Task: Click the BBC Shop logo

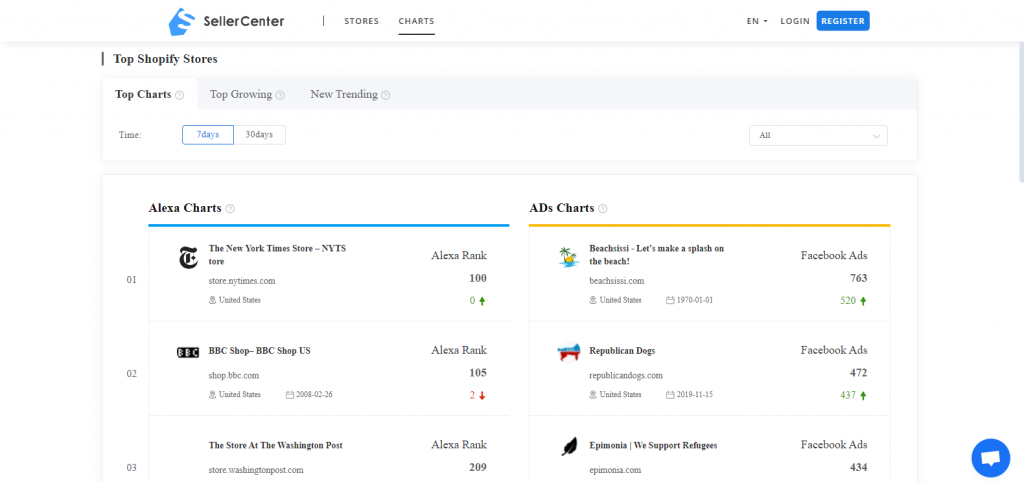Action: click(188, 353)
